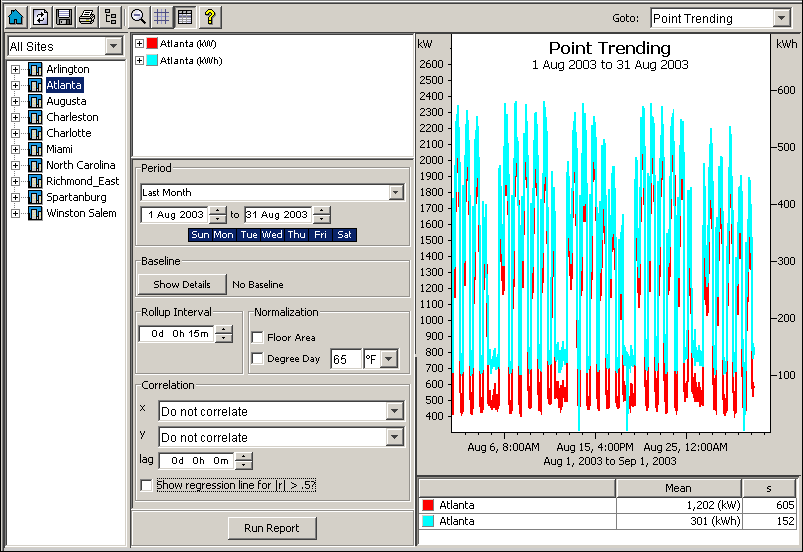The height and width of the screenshot is (552, 803).
Task: Open the Last Month period dropdown
Action: tap(395, 192)
